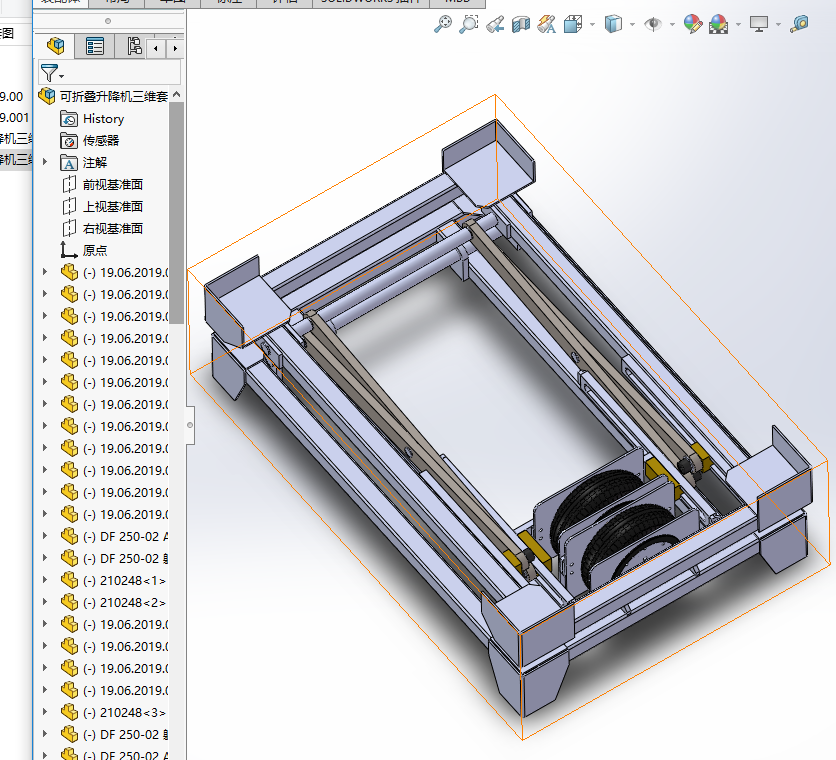
Task: Switch to the ConfigurationManager tab
Action: (134, 46)
